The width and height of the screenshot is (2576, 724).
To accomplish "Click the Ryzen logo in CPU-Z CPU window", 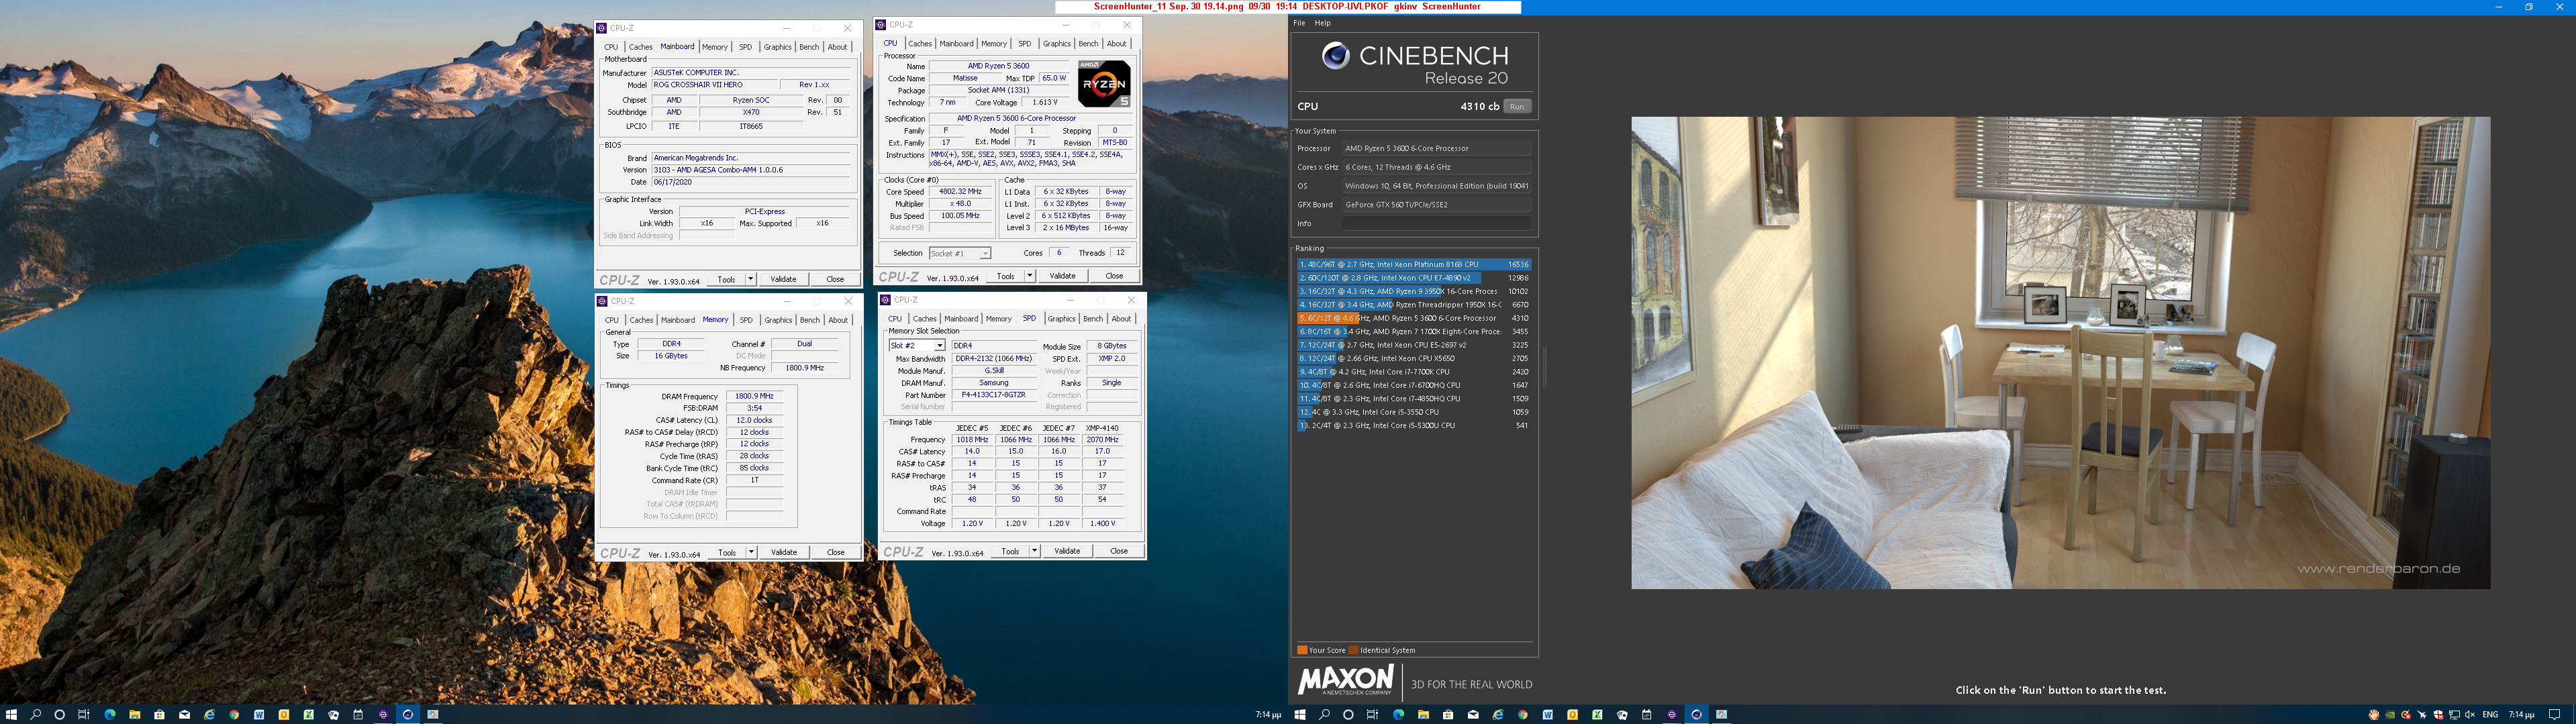I will coord(1104,85).
